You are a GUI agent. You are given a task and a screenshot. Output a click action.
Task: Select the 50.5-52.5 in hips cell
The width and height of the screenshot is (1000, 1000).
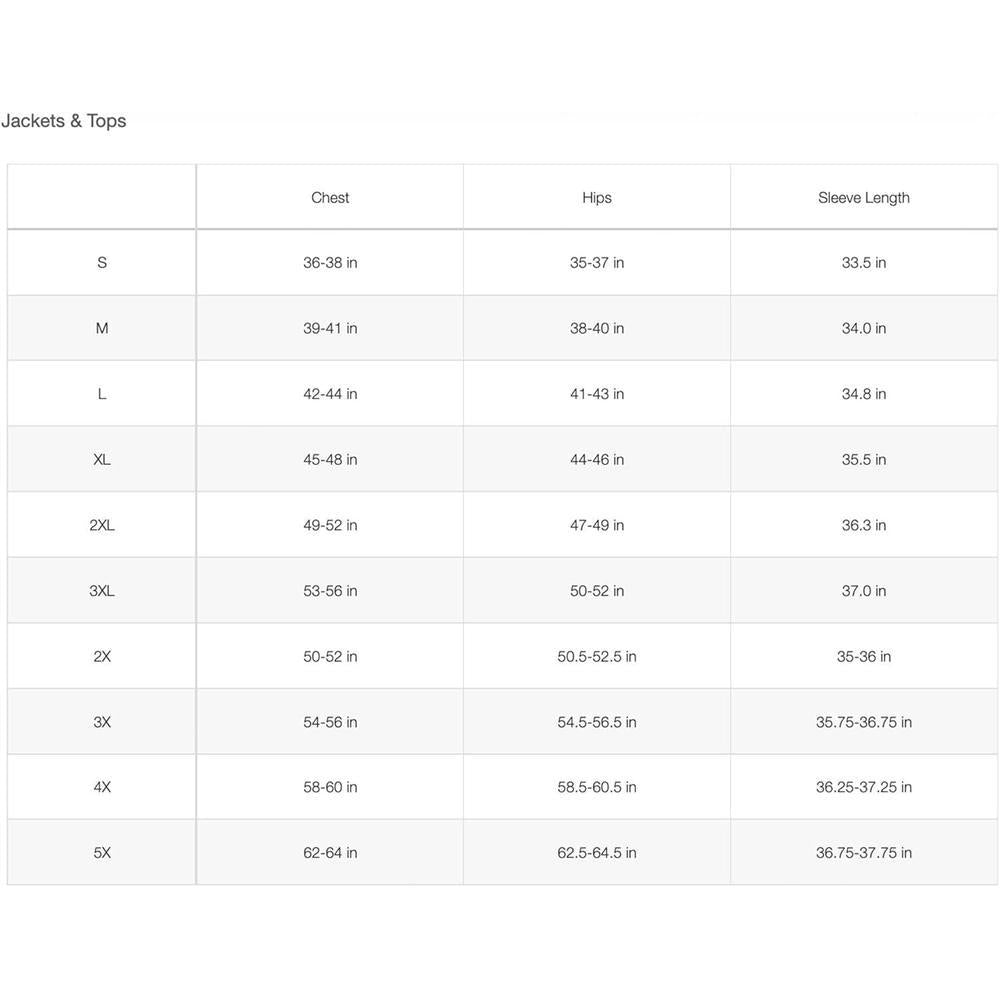597,657
